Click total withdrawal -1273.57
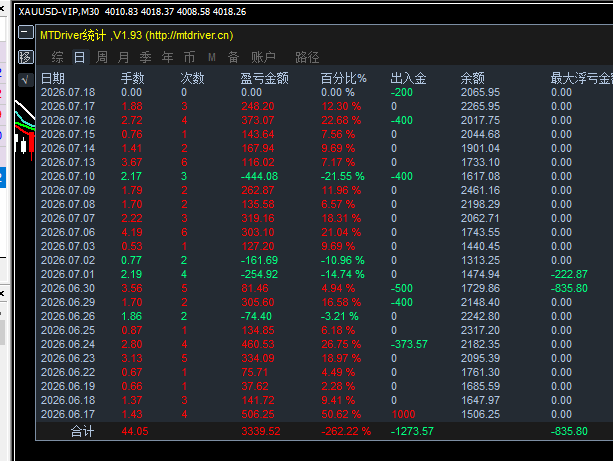Image resolution: width=613 pixels, height=461 pixels. (x=412, y=431)
